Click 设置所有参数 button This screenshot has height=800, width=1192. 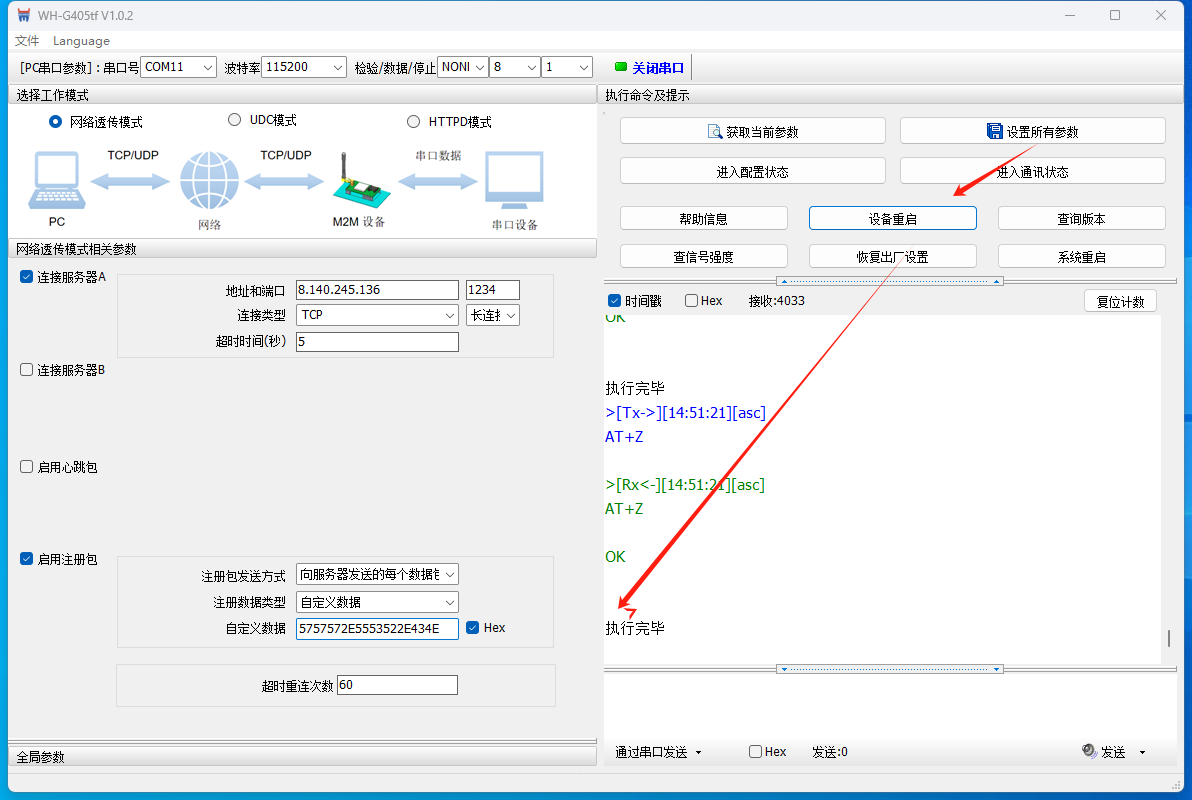(x=1032, y=131)
